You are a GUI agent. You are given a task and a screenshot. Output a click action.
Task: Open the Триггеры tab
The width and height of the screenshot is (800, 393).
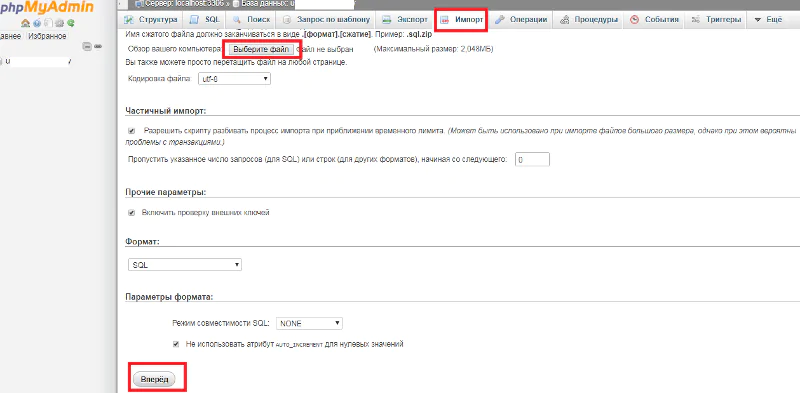[x=716, y=20]
